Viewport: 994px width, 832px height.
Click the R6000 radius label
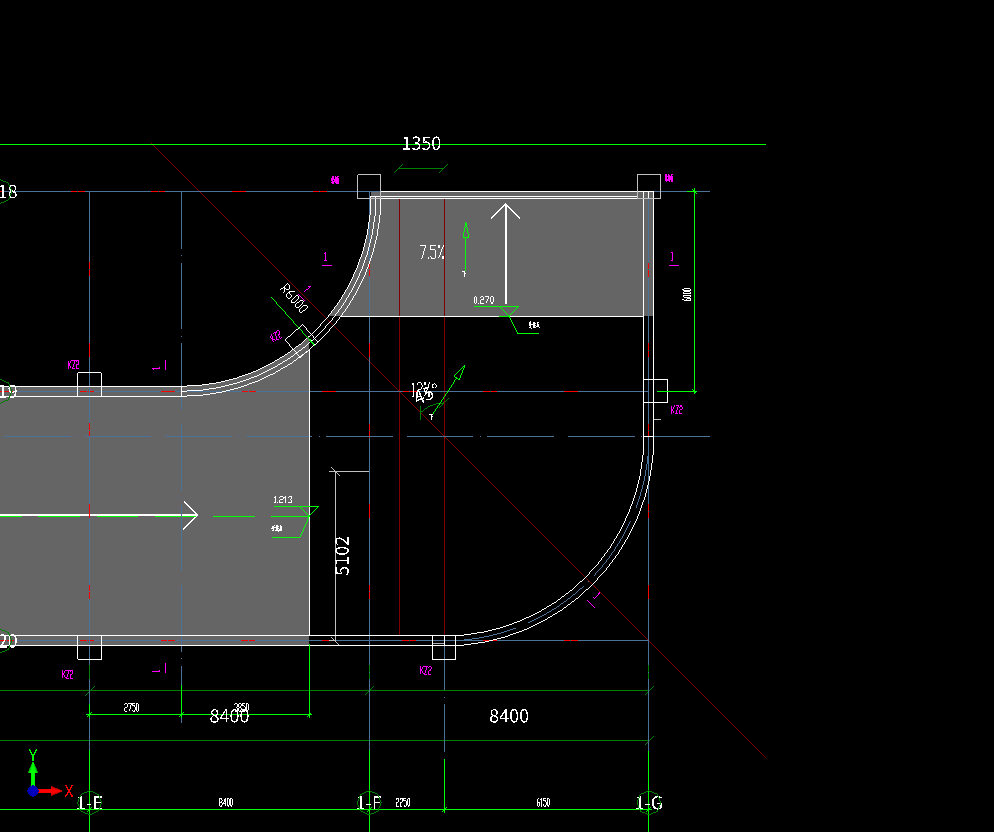click(294, 298)
